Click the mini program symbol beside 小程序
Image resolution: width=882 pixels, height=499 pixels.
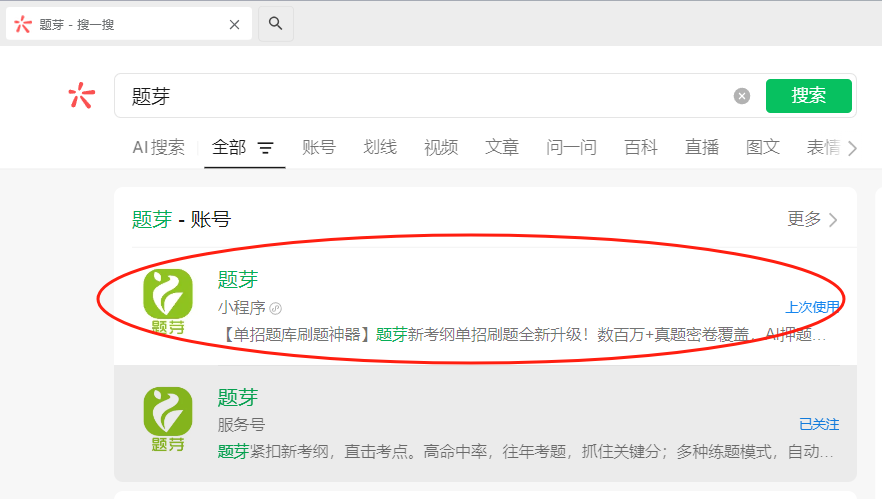click(x=276, y=308)
